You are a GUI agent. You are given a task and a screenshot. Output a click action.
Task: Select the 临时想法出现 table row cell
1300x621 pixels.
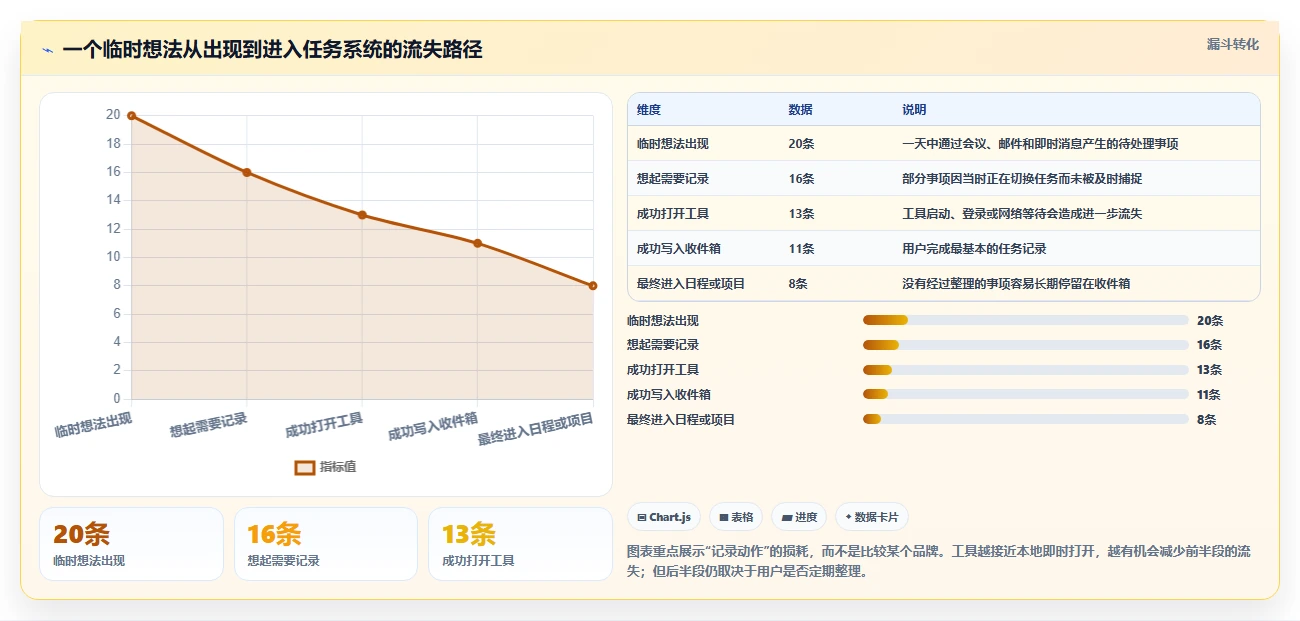[x=673, y=144]
